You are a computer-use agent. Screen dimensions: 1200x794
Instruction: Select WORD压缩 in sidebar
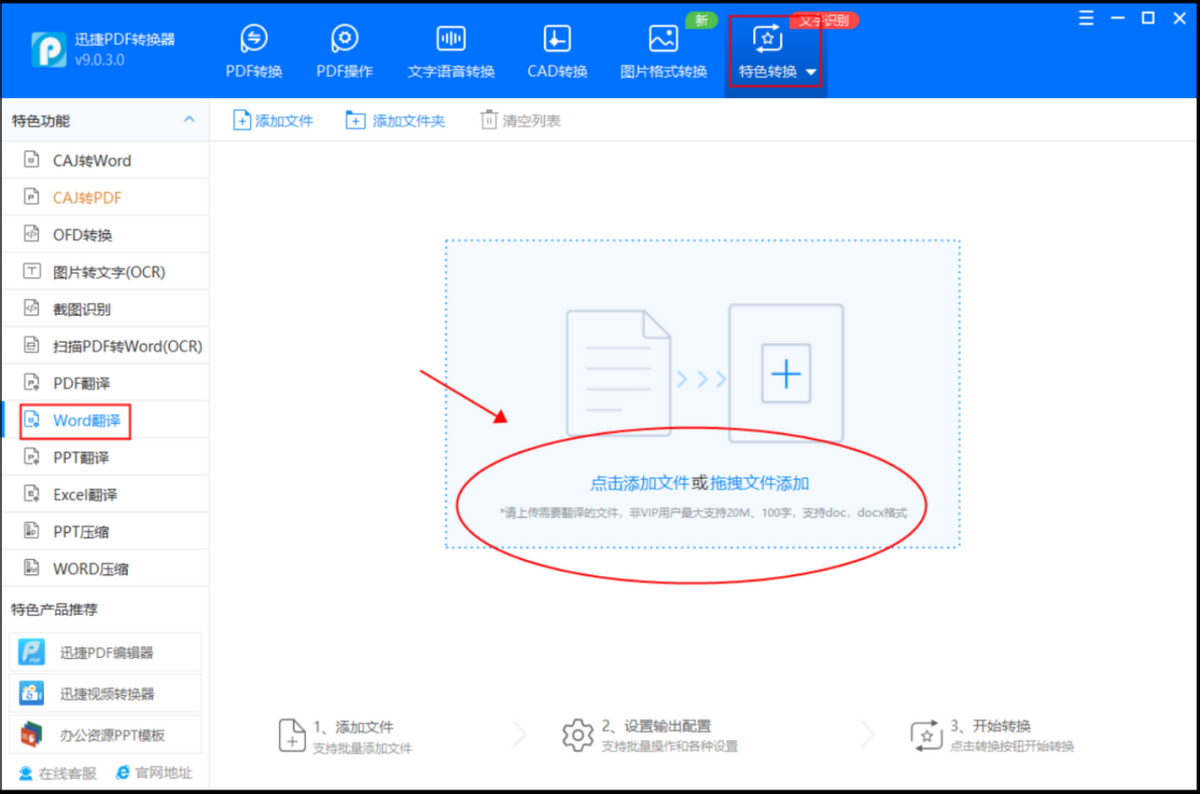pos(105,568)
